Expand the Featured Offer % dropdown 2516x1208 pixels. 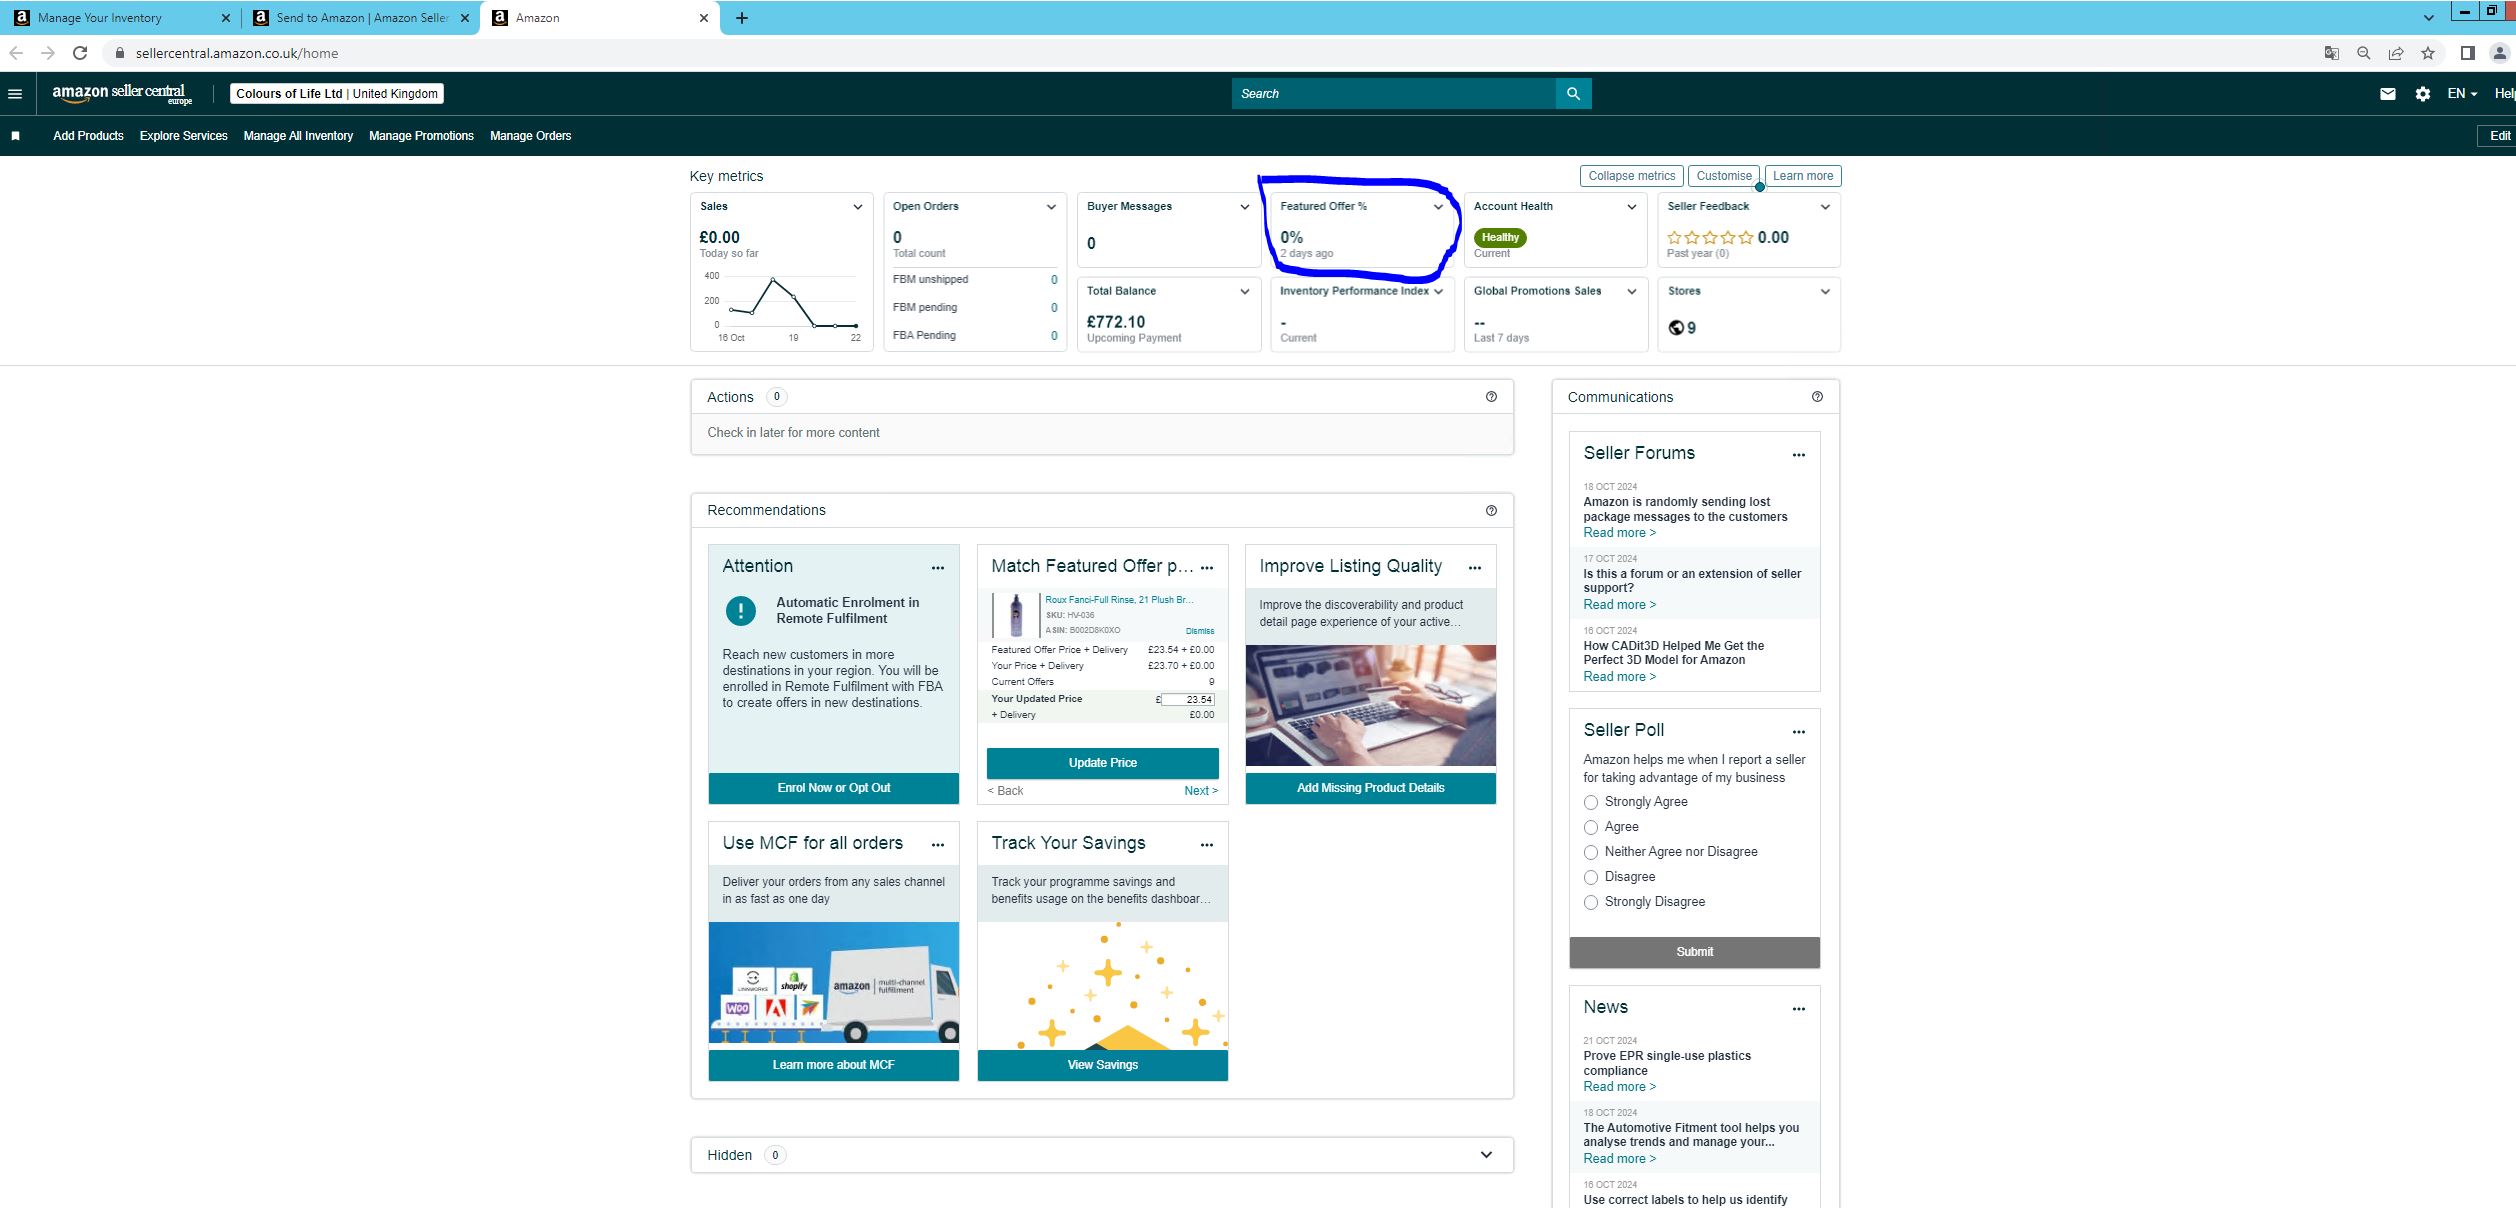[1438, 207]
